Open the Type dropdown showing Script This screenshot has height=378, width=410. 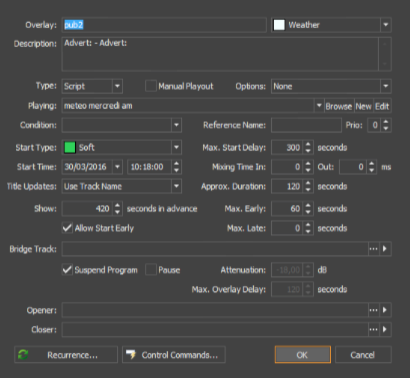pyautogui.click(x=117, y=86)
